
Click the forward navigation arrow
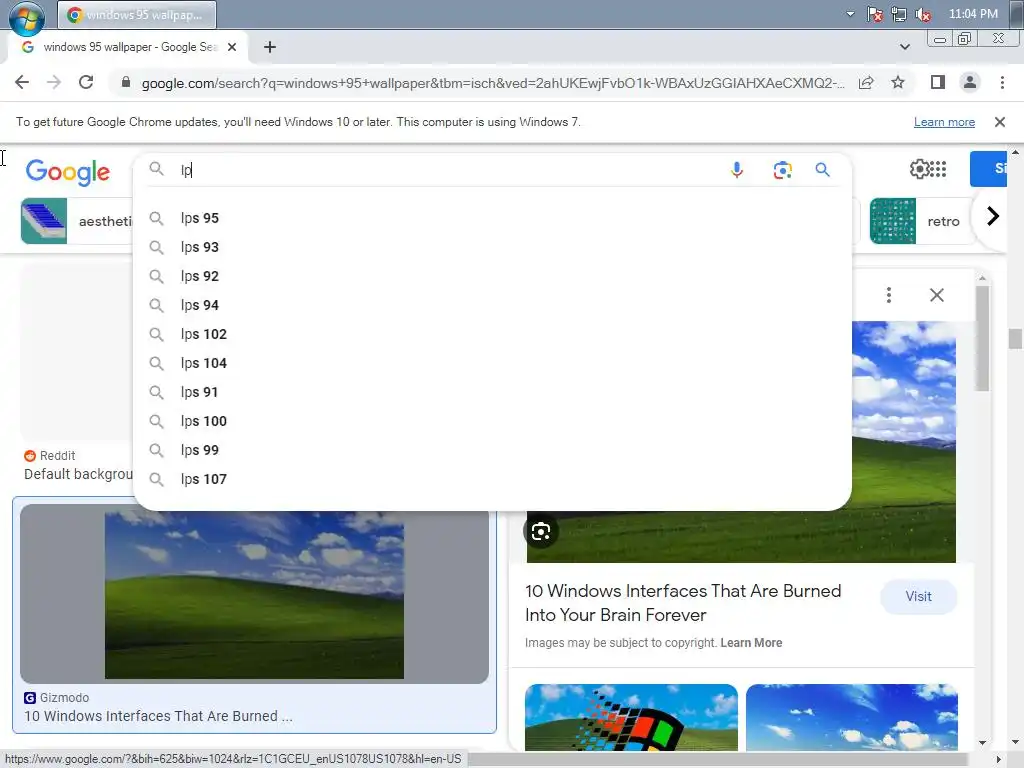click(x=54, y=82)
